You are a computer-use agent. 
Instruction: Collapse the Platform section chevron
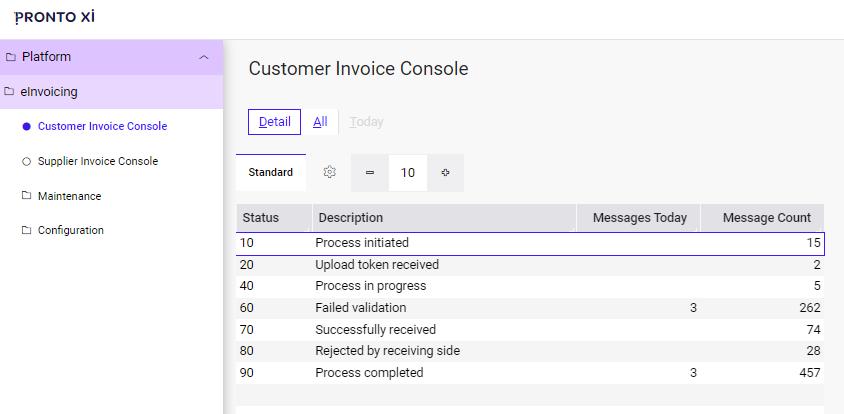click(x=204, y=57)
